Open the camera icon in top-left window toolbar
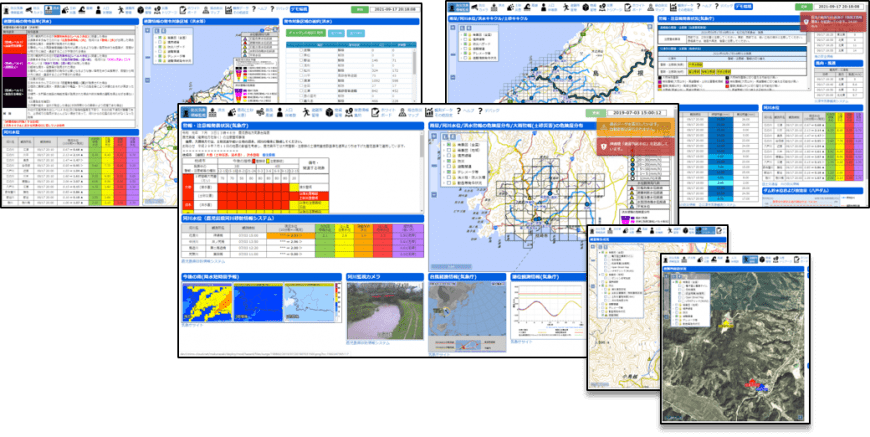This screenshot has height=437, width=870. pos(28,10)
